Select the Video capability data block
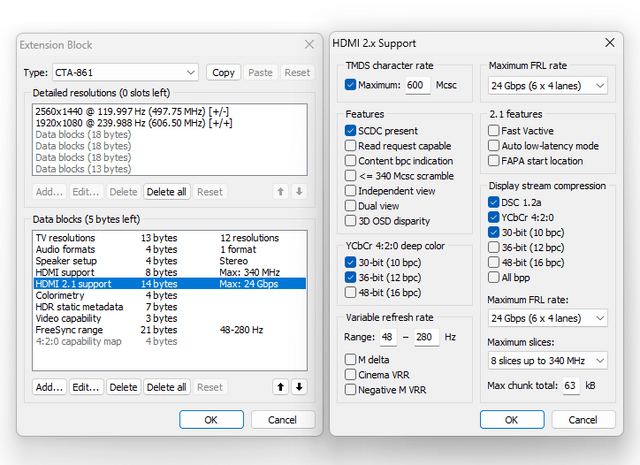This screenshot has width=640, height=465. coord(169,318)
